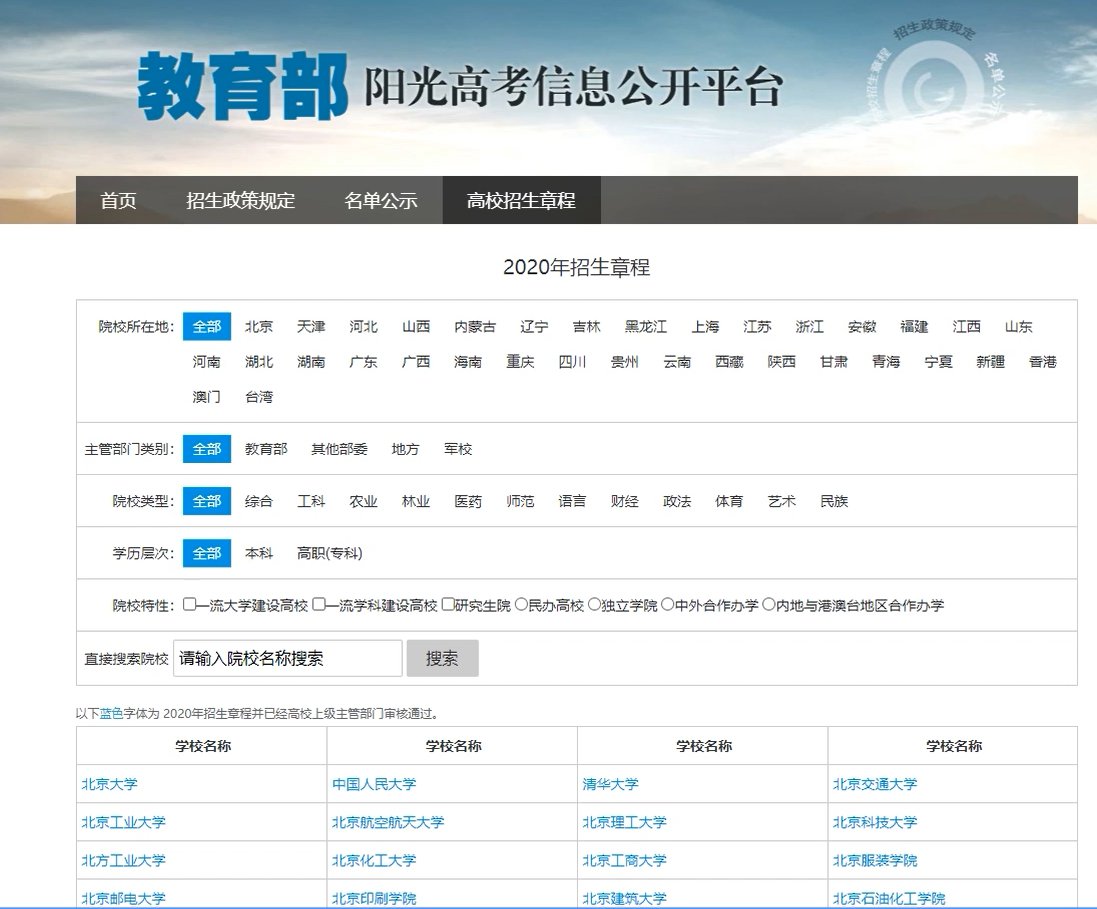1097x909 pixels.
Task: Check the 一流大学建设高校 checkbox
Action: 189,605
